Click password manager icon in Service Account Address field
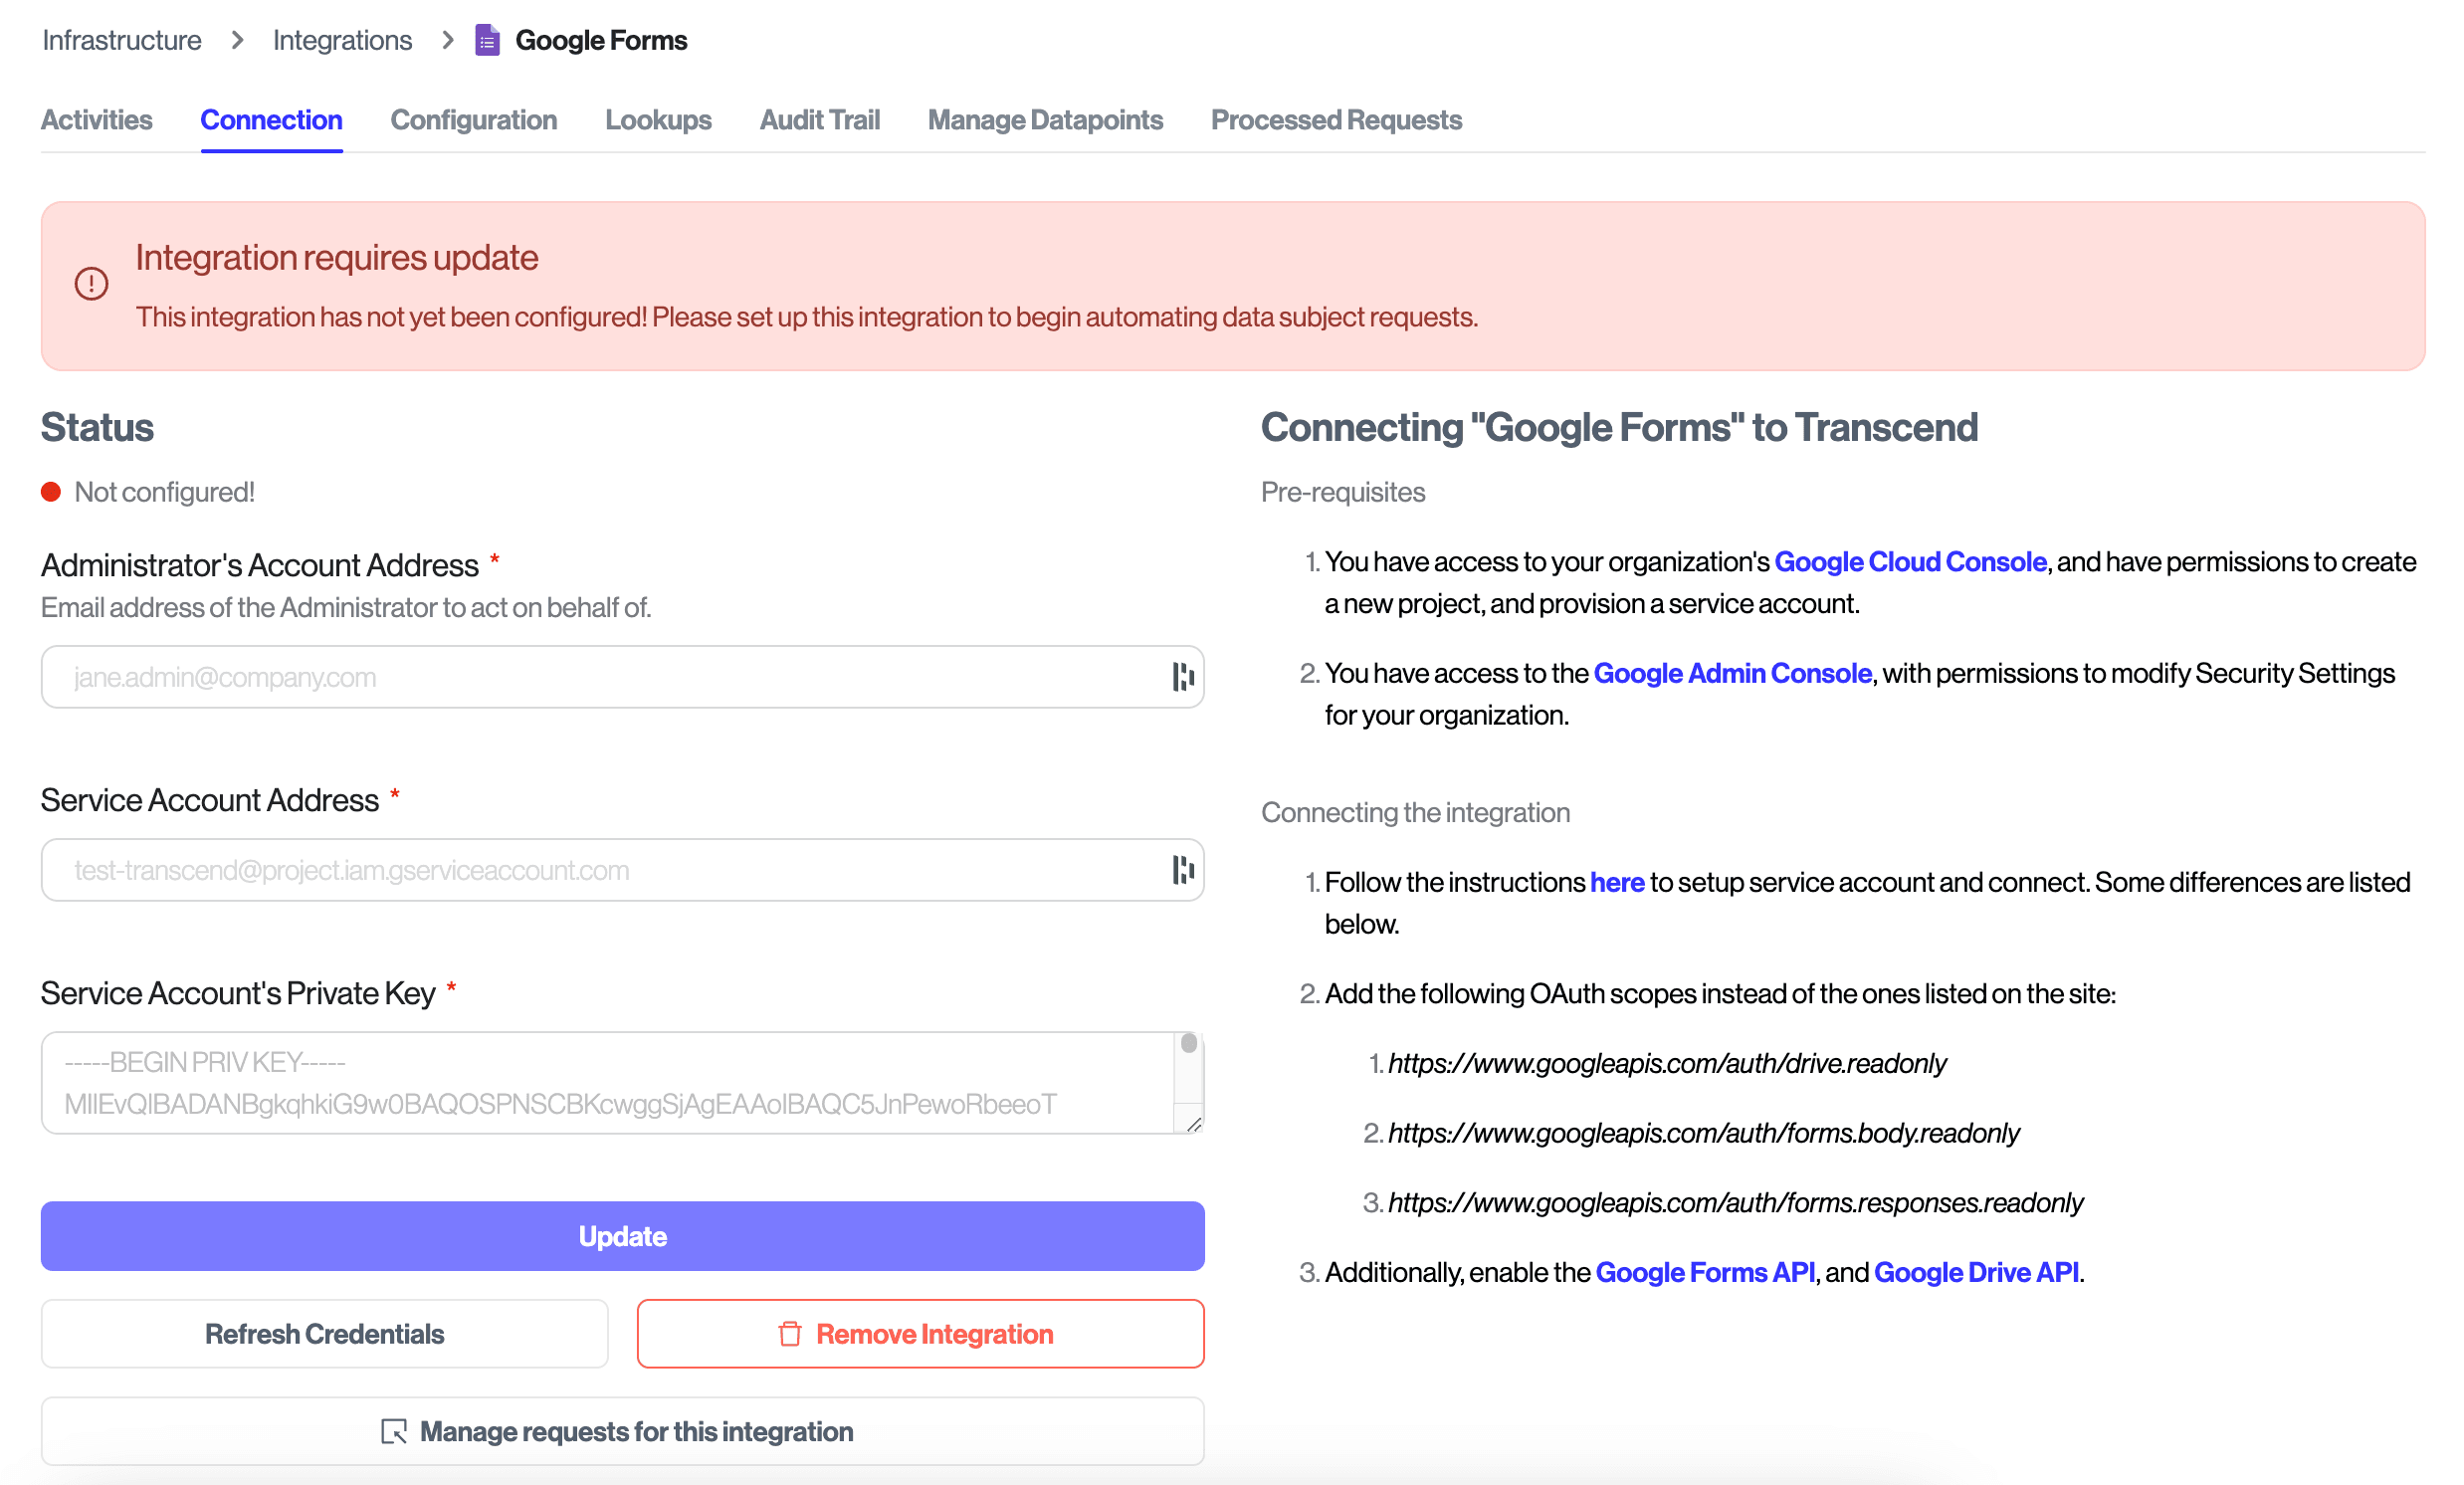The width and height of the screenshot is (2464, 1485). click(x=1183, y=870)
